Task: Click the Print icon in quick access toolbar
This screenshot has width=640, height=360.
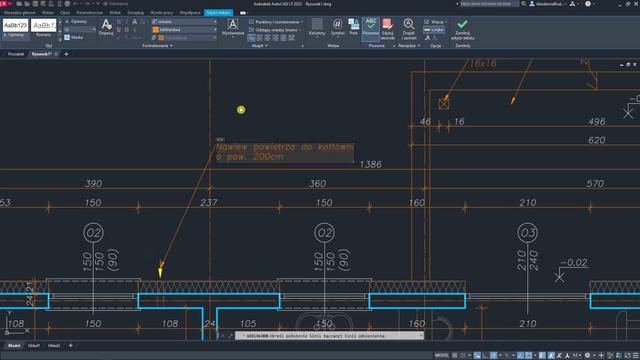Action: click(x=67, y=4)
